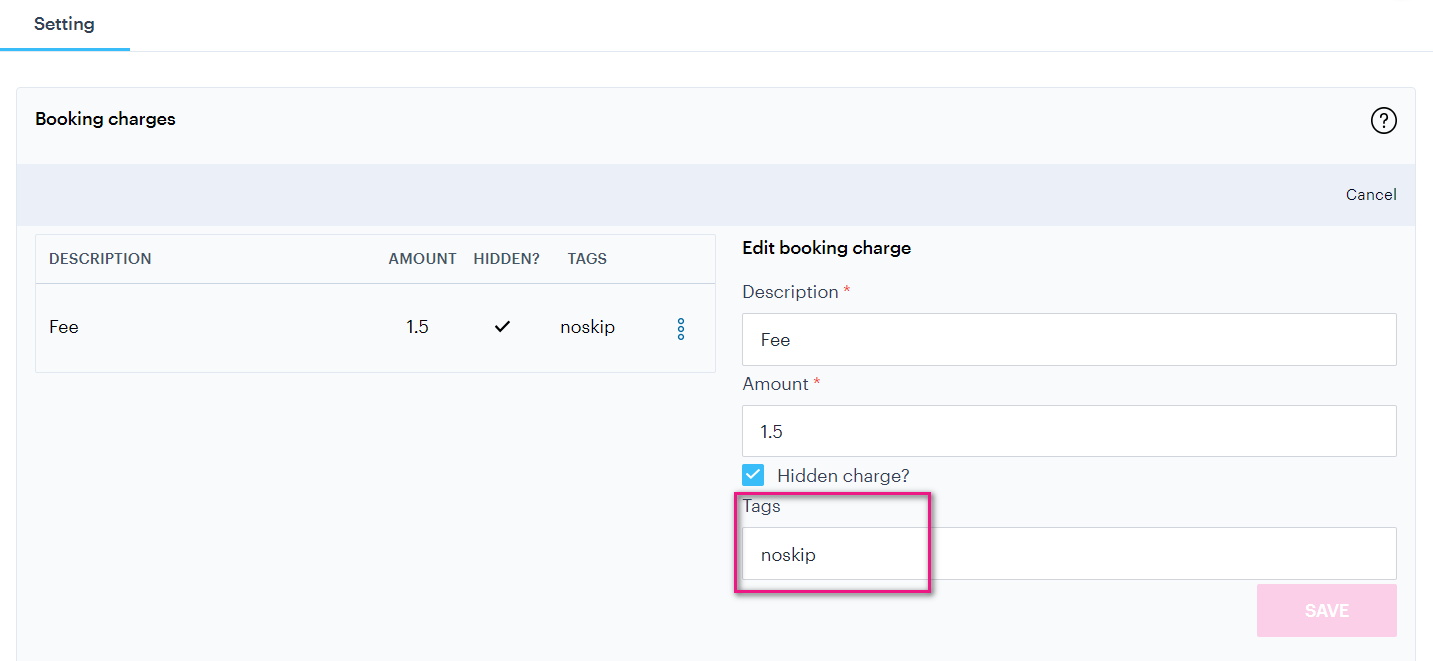
Task: Click the HIDDEN? column header
Action: tap(506, 259)
